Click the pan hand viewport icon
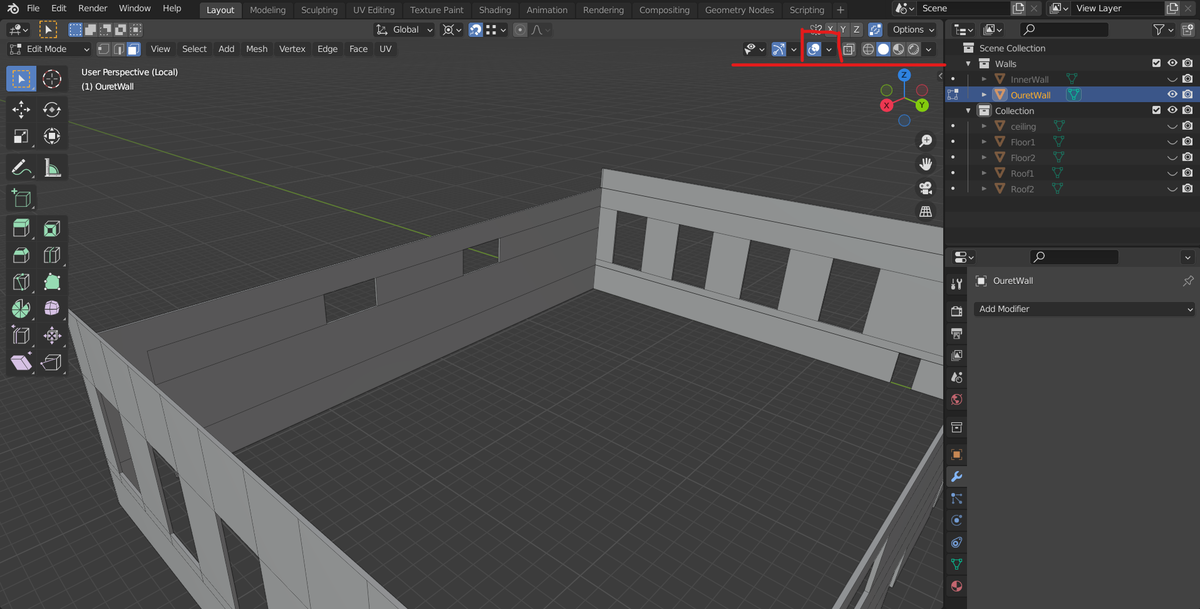 pos(926,164)
